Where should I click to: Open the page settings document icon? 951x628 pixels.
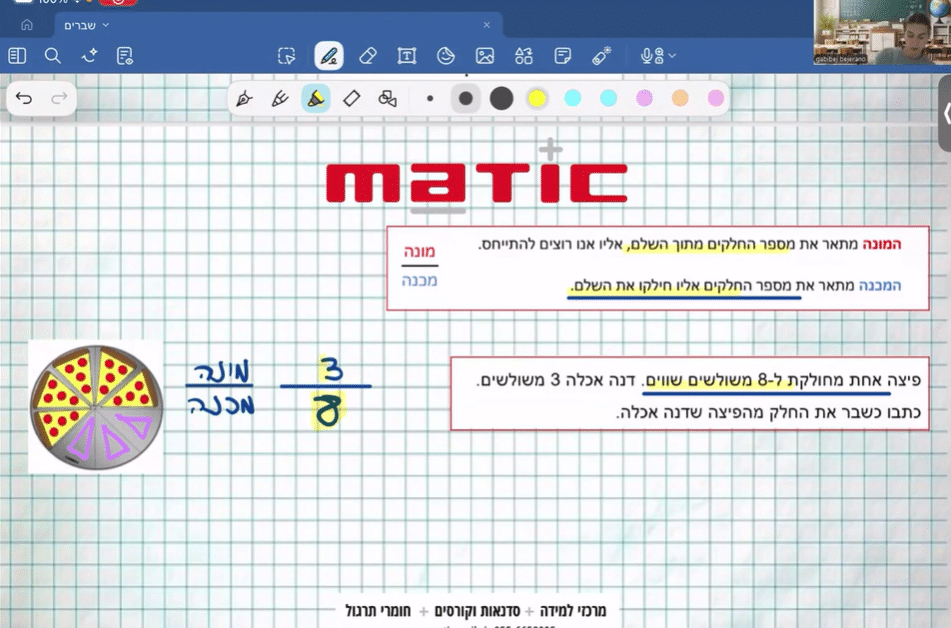[124, 56]
